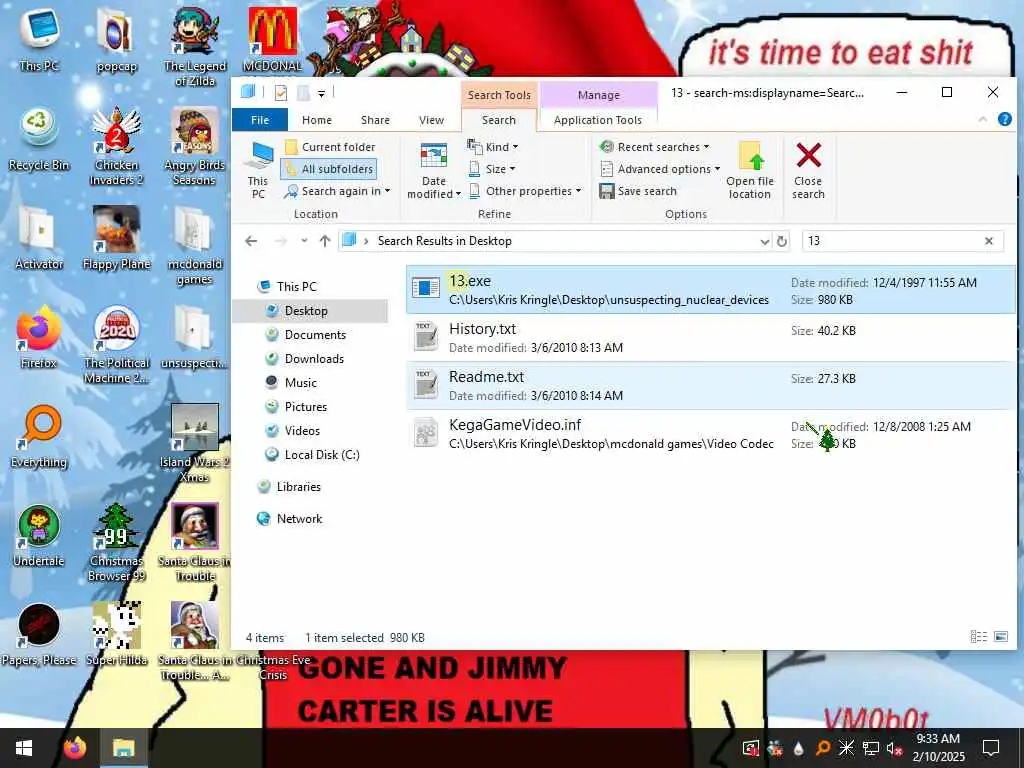Switch to large thumbnails view icon
Viewport: 1024px width, 768px height.
(x=1000, y=636)
